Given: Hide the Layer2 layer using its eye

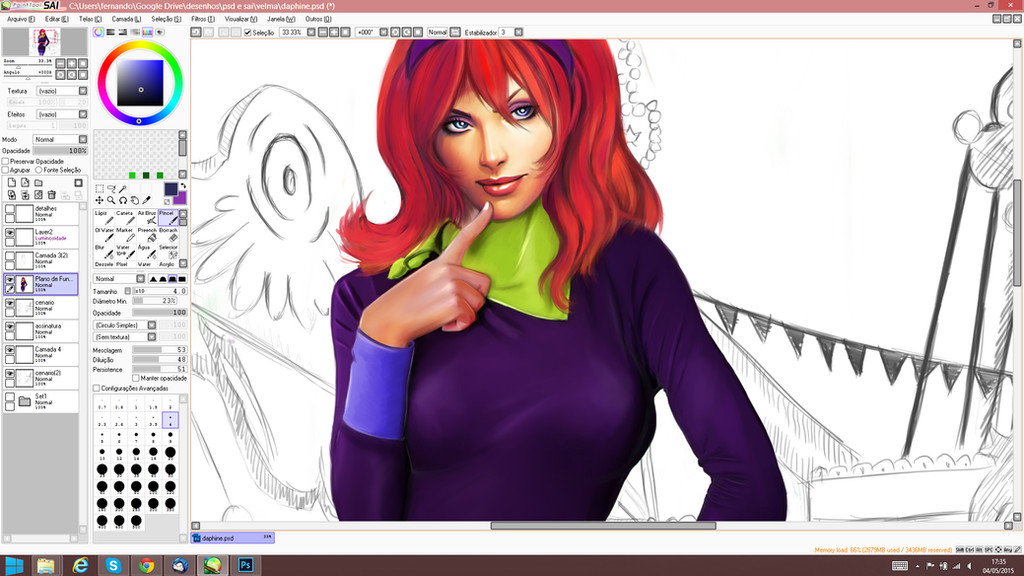Looking at the screenshot, I should pyautogui.click(x=10, y=232).
